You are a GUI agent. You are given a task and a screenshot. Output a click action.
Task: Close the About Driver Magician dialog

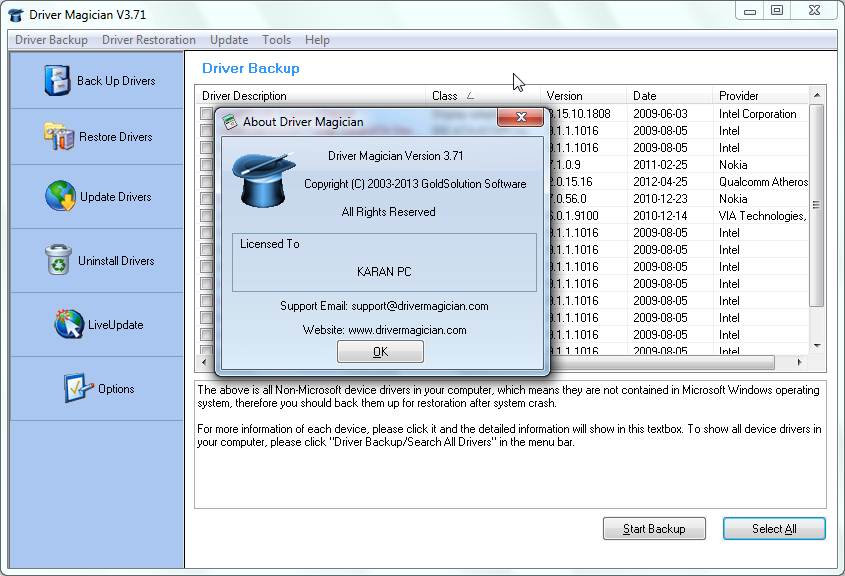[521, 117]
